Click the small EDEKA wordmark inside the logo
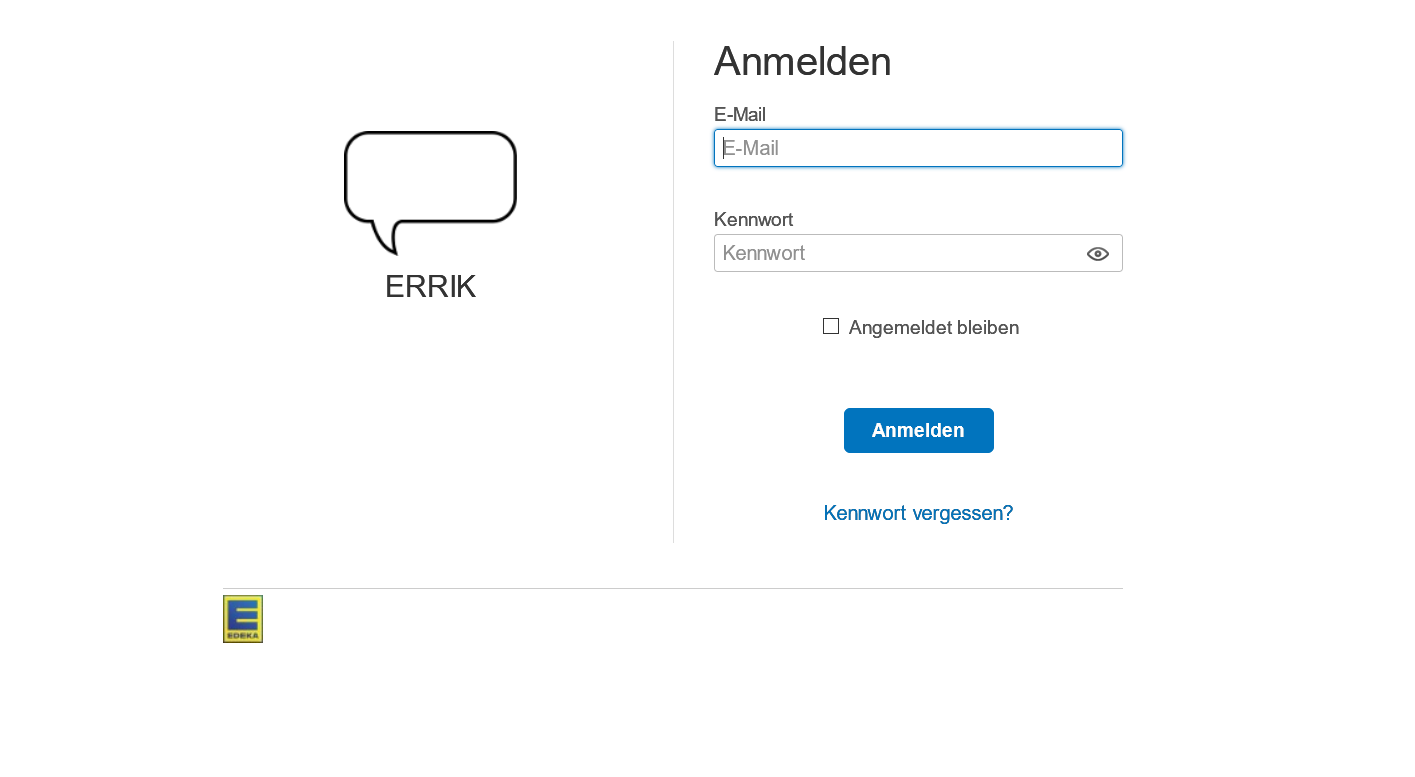Image resolution: width=1415 pixels, height=777 pixels. coord(243,635)
